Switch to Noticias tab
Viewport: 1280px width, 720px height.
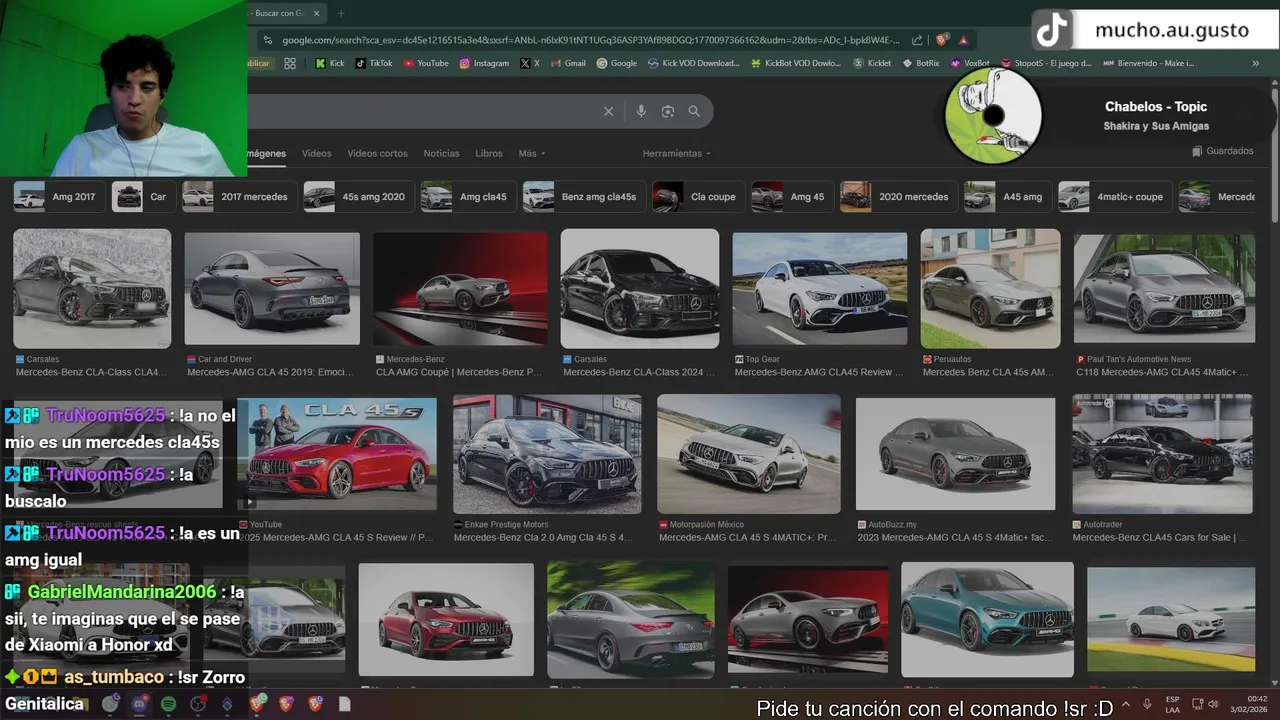click(x=441, y=153)
